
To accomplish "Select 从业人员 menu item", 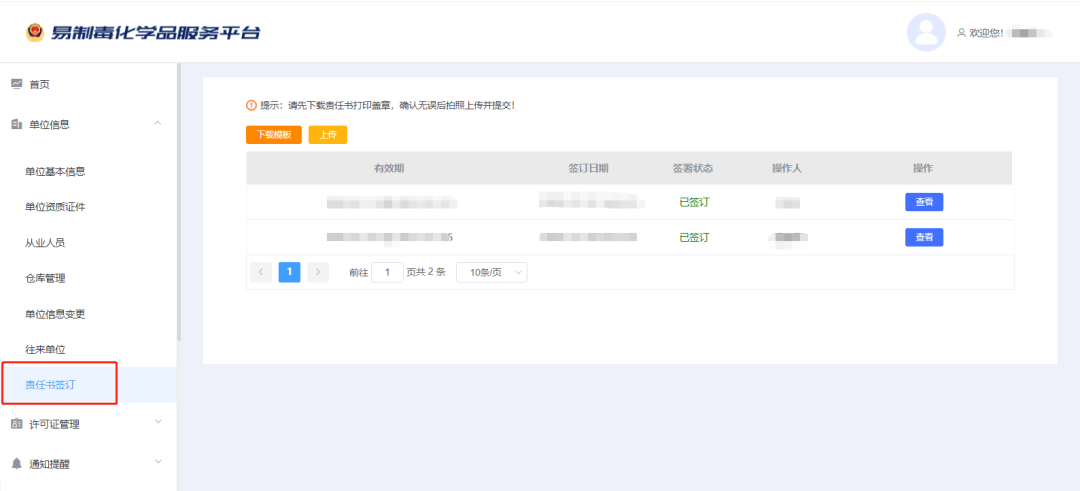I will [x=45, y=242].
